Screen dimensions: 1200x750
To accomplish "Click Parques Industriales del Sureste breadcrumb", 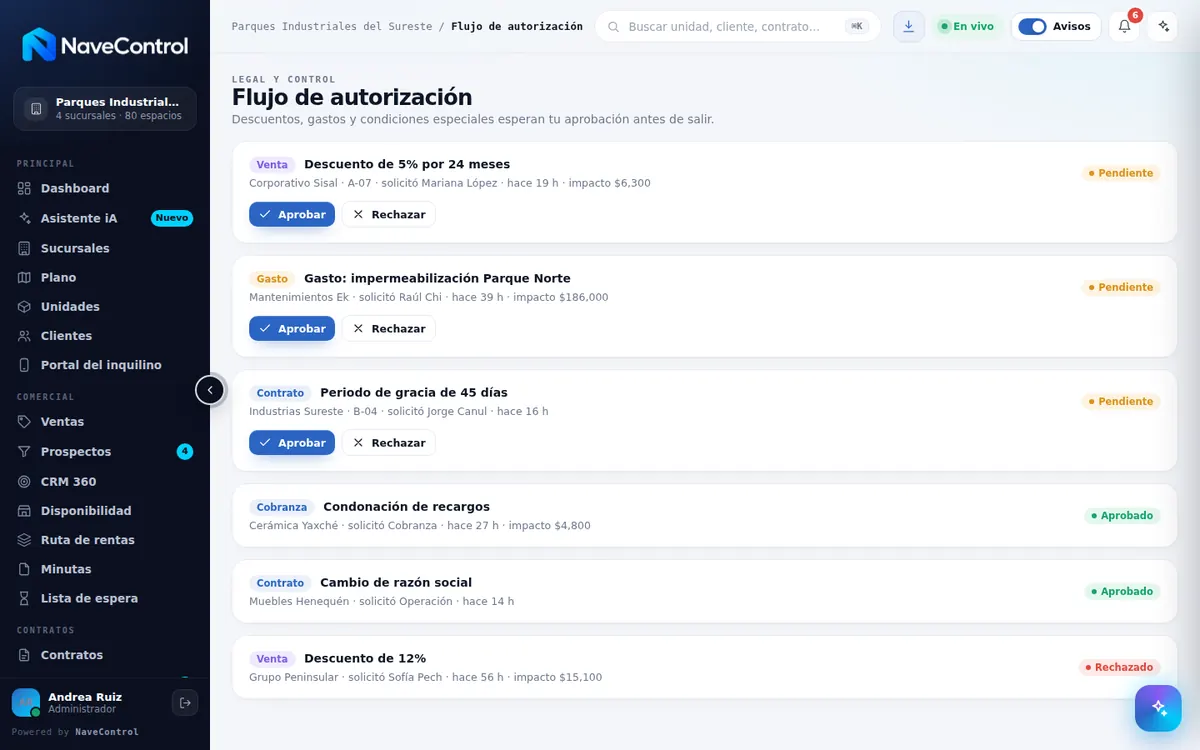I will [x=332, y=26].
